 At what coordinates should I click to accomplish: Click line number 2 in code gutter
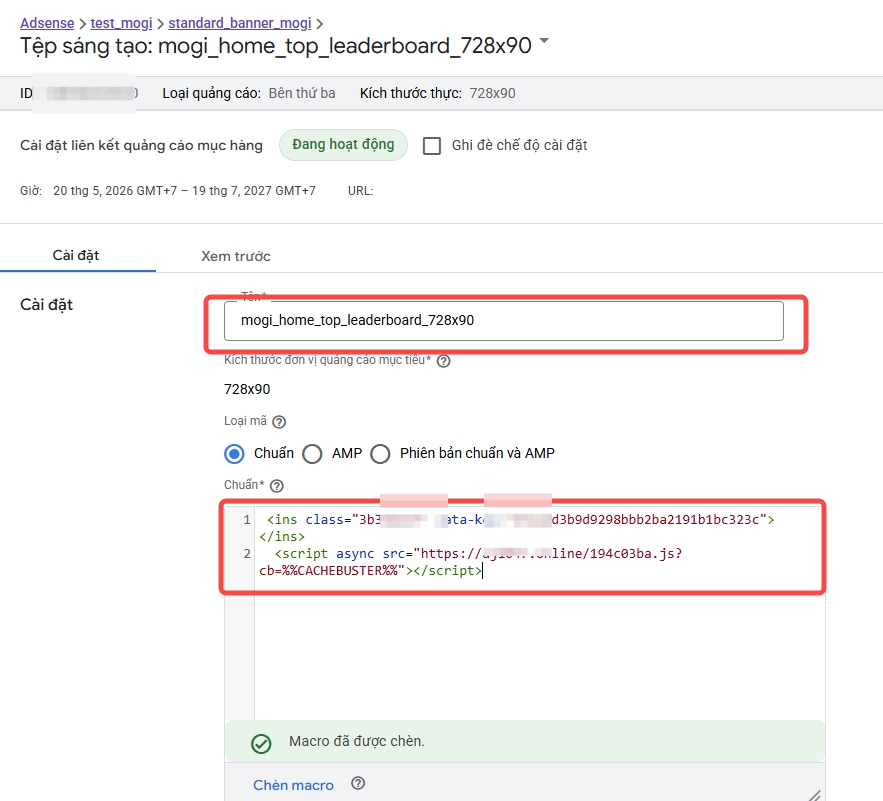pyautogui.click(x=247, y=554)
